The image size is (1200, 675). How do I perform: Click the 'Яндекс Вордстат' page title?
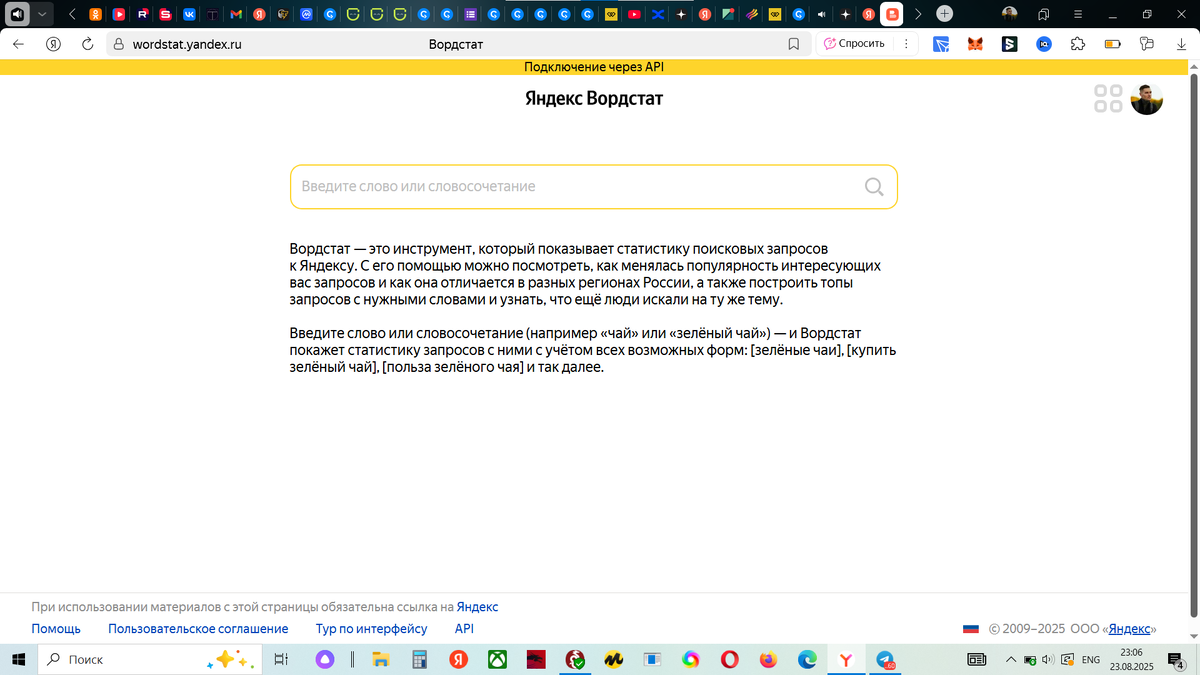click(x=594, y=98)
